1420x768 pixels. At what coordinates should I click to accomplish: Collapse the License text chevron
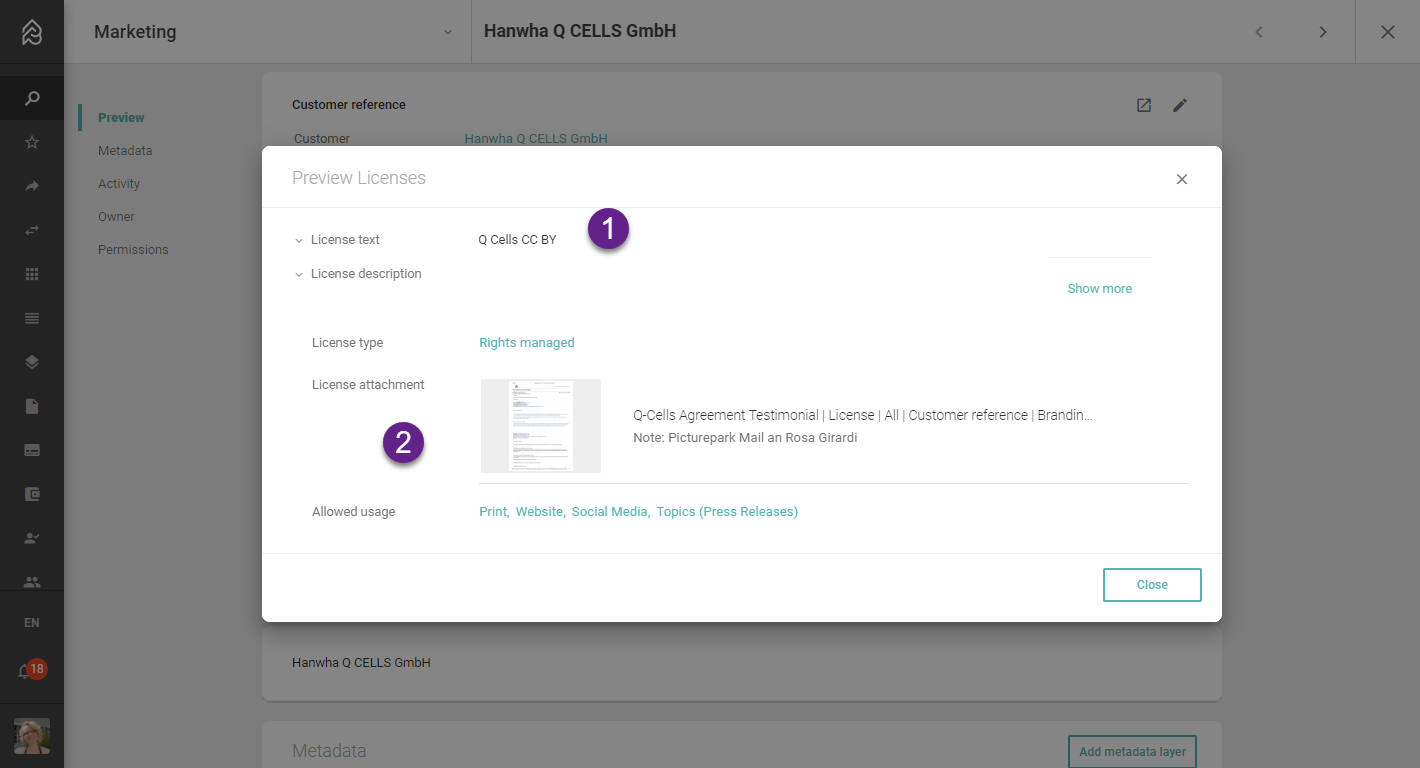pos(298,240)
